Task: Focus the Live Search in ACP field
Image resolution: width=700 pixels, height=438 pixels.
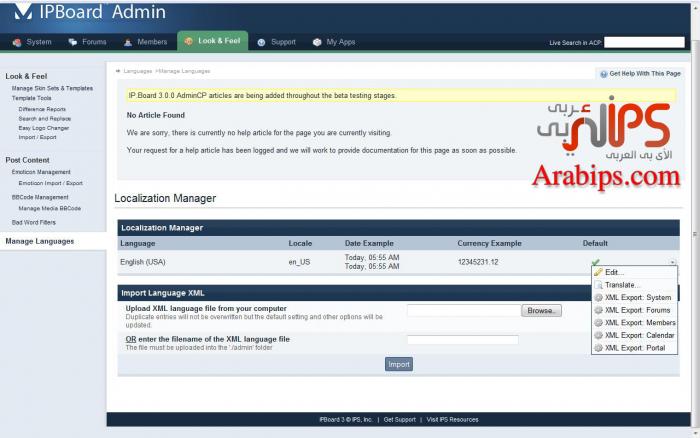Action: (643, 42)
